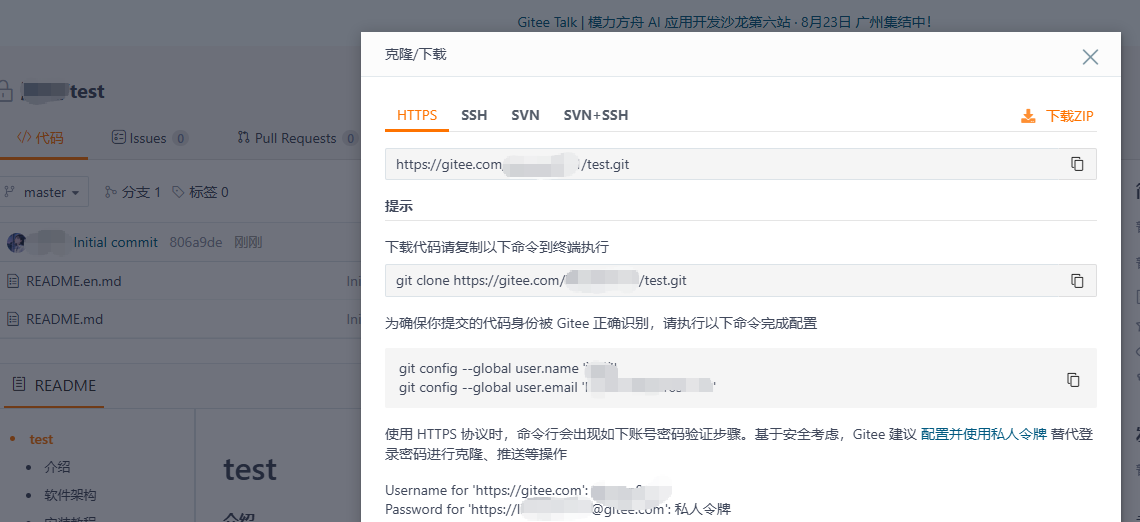Viewport: 1140px width, 522px height.
Task: Click the tag icon beside 标签 0
Action: coord(178,192)
